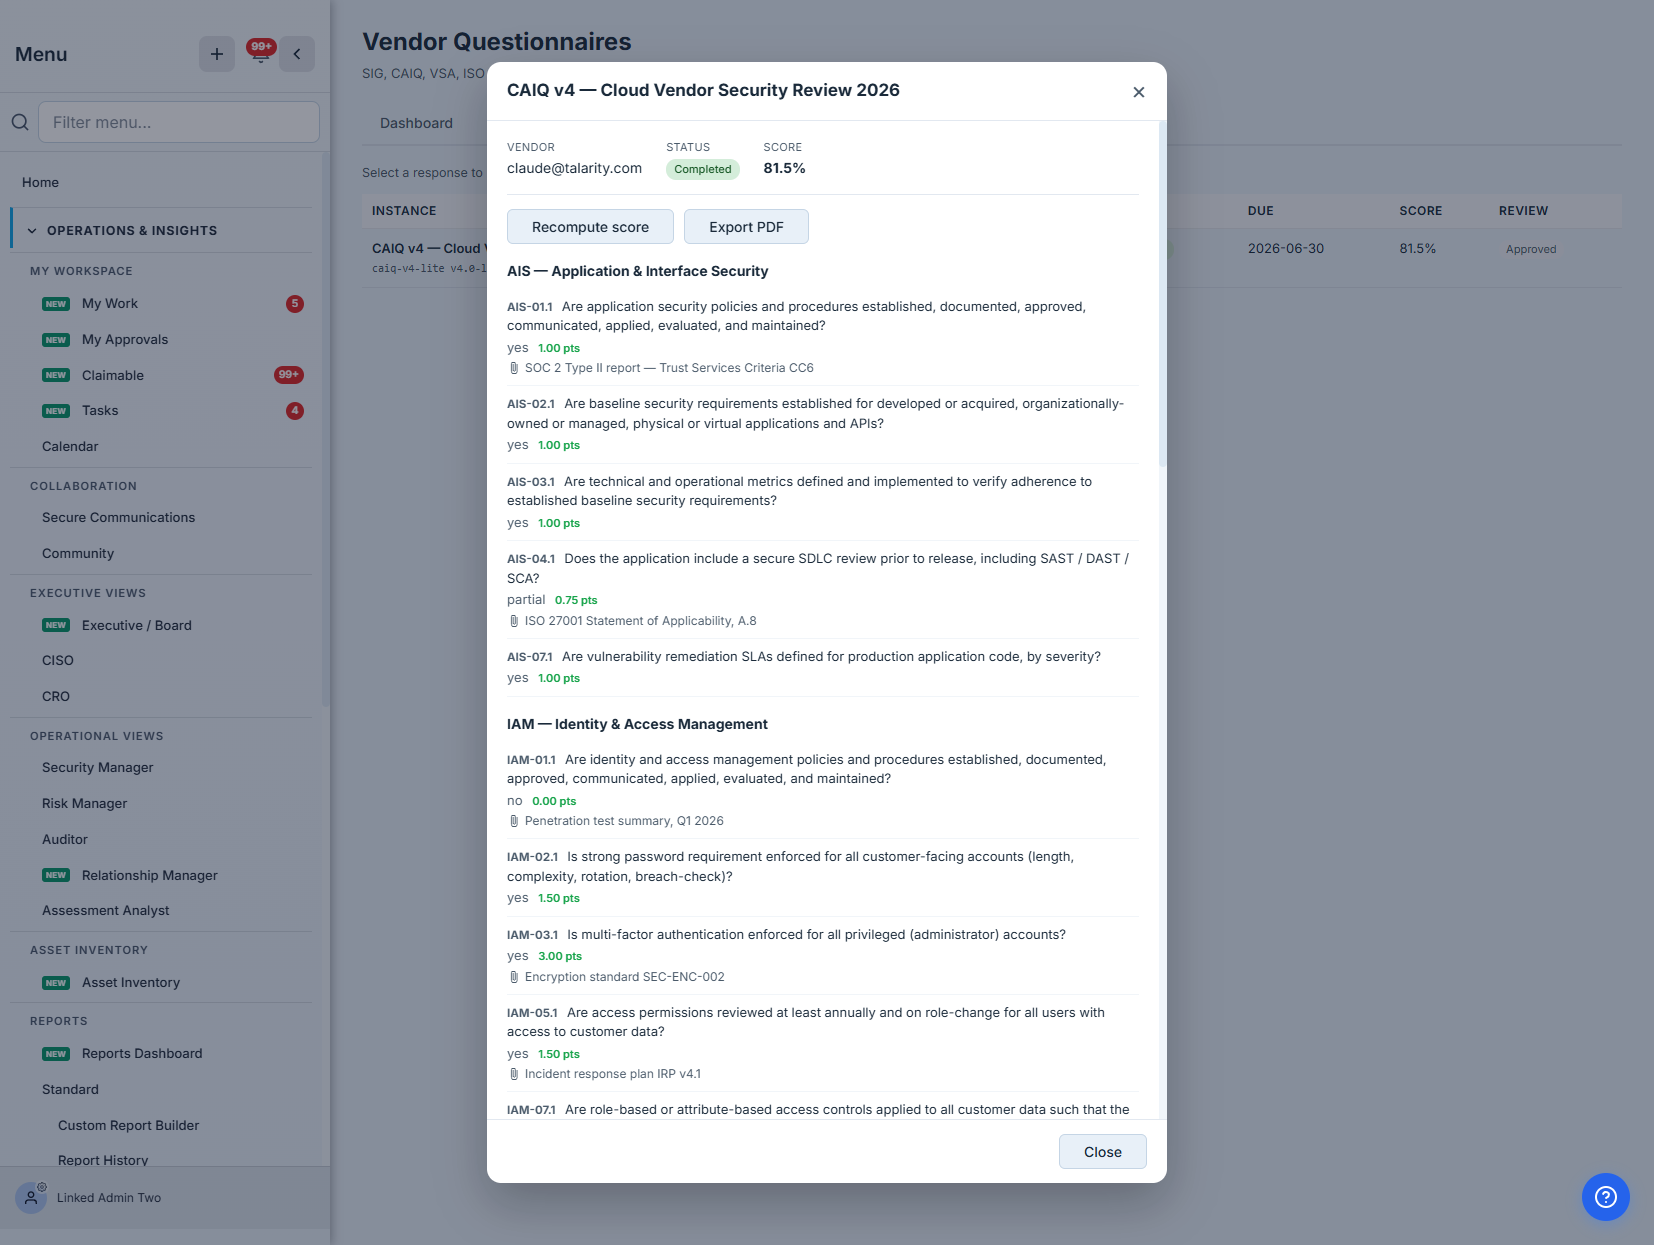The width and height of the screenshot is (1654, 1245).
Task: Click the SCORE column header in table
Action: point(1420,211)
